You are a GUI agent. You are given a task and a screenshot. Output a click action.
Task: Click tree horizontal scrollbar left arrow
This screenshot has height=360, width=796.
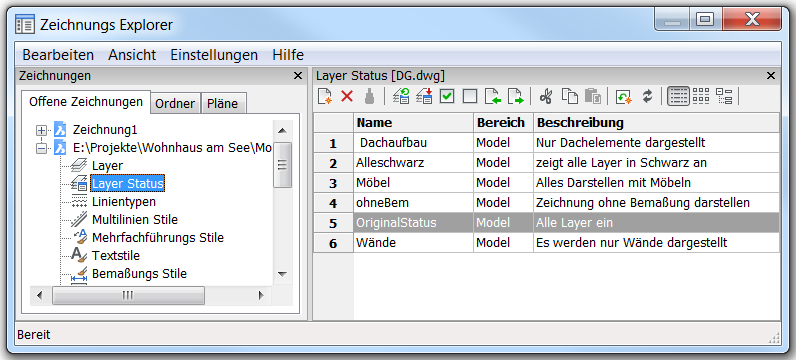coord(40,295)
